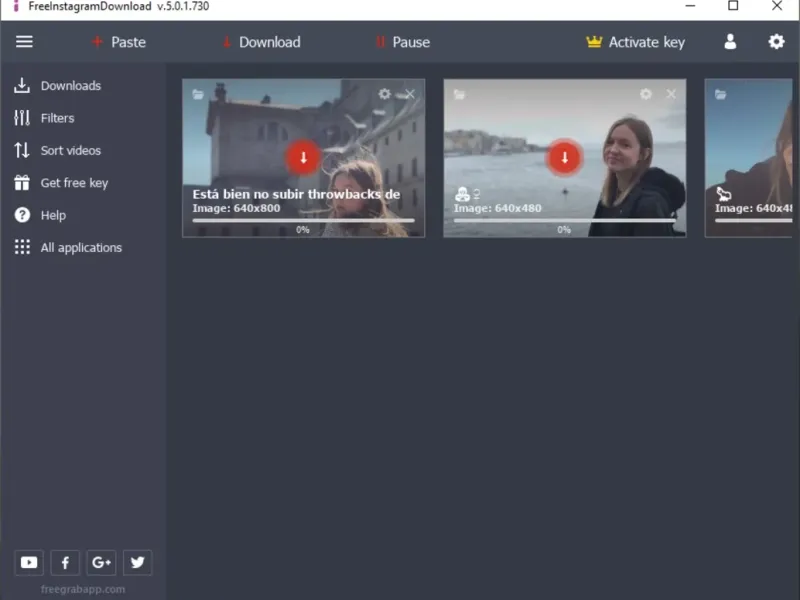Image resolution: width=800 pixels, height=600 pixels.
Task: Click the question mark Help icon
Action: tap(22, 215)
